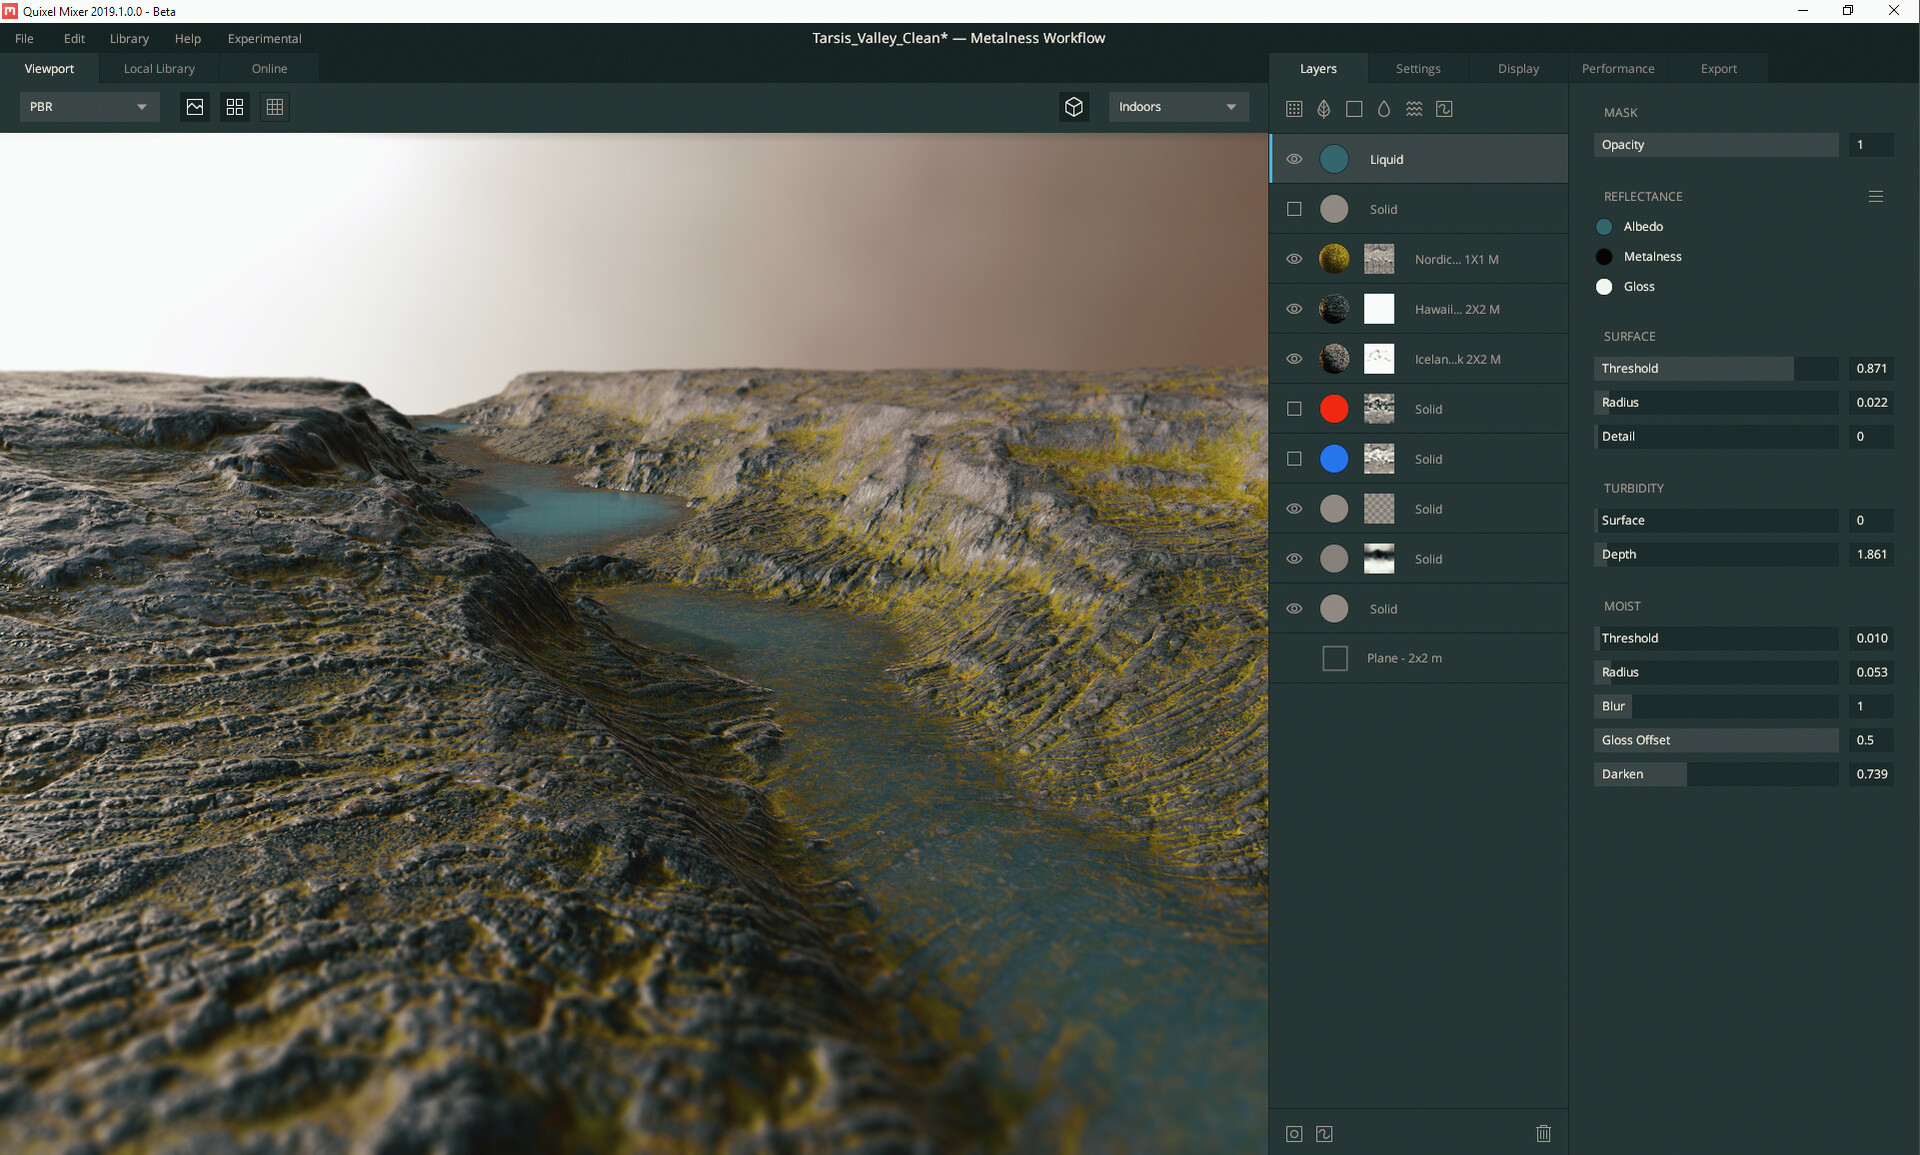Add a solid layer with square icon

coord(1354,109)
